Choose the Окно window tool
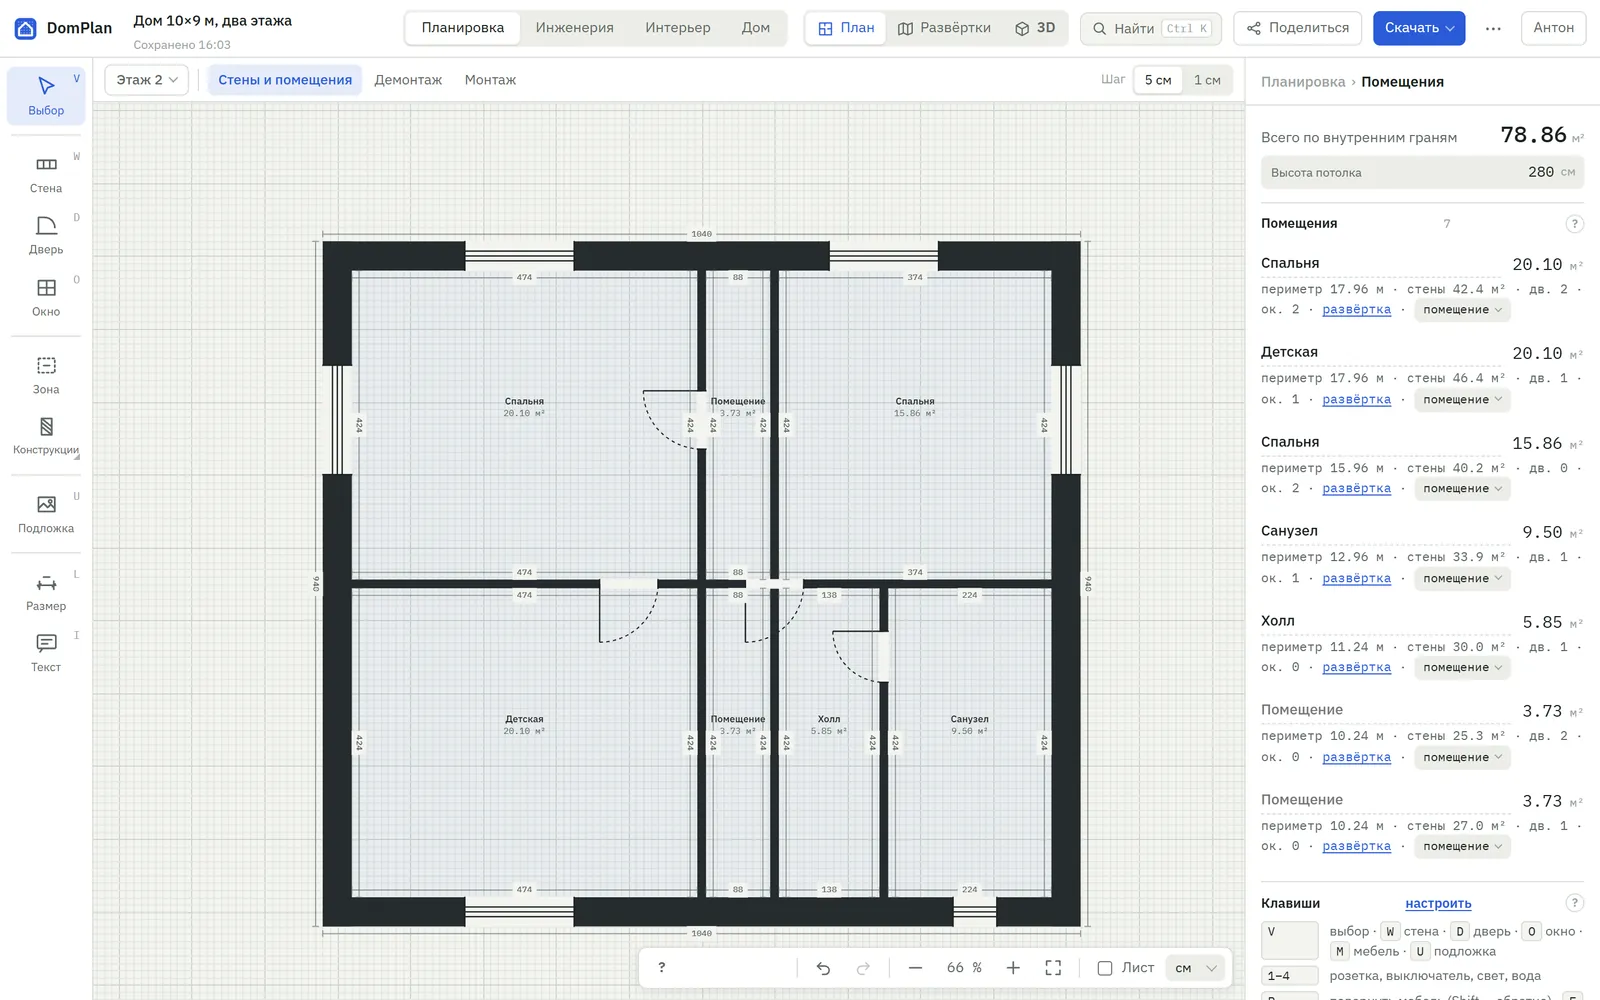The image size is (1600, 1000). coord(46,298)
